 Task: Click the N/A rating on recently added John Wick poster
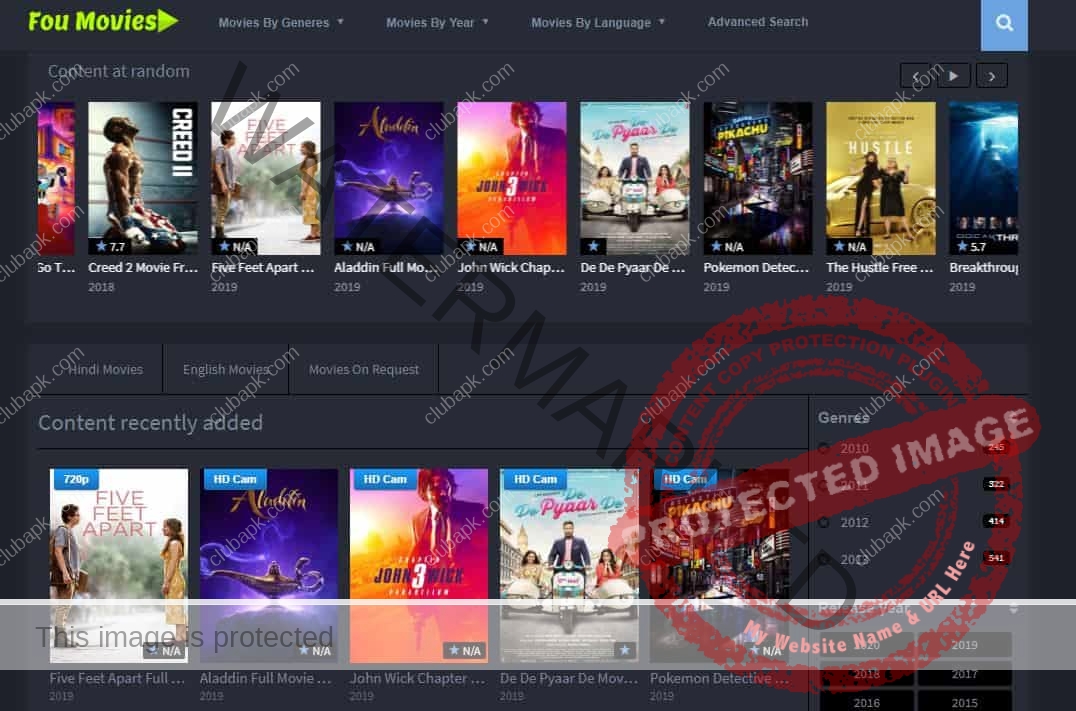point(465,650)
